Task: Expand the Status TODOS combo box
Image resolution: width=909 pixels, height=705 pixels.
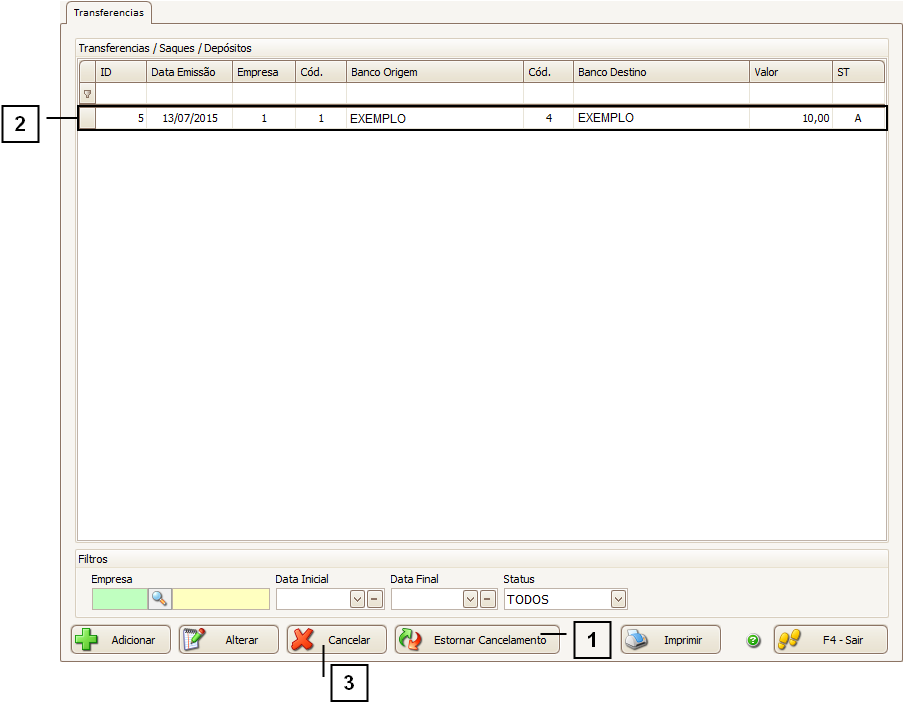Action: [x=618, y=599]
